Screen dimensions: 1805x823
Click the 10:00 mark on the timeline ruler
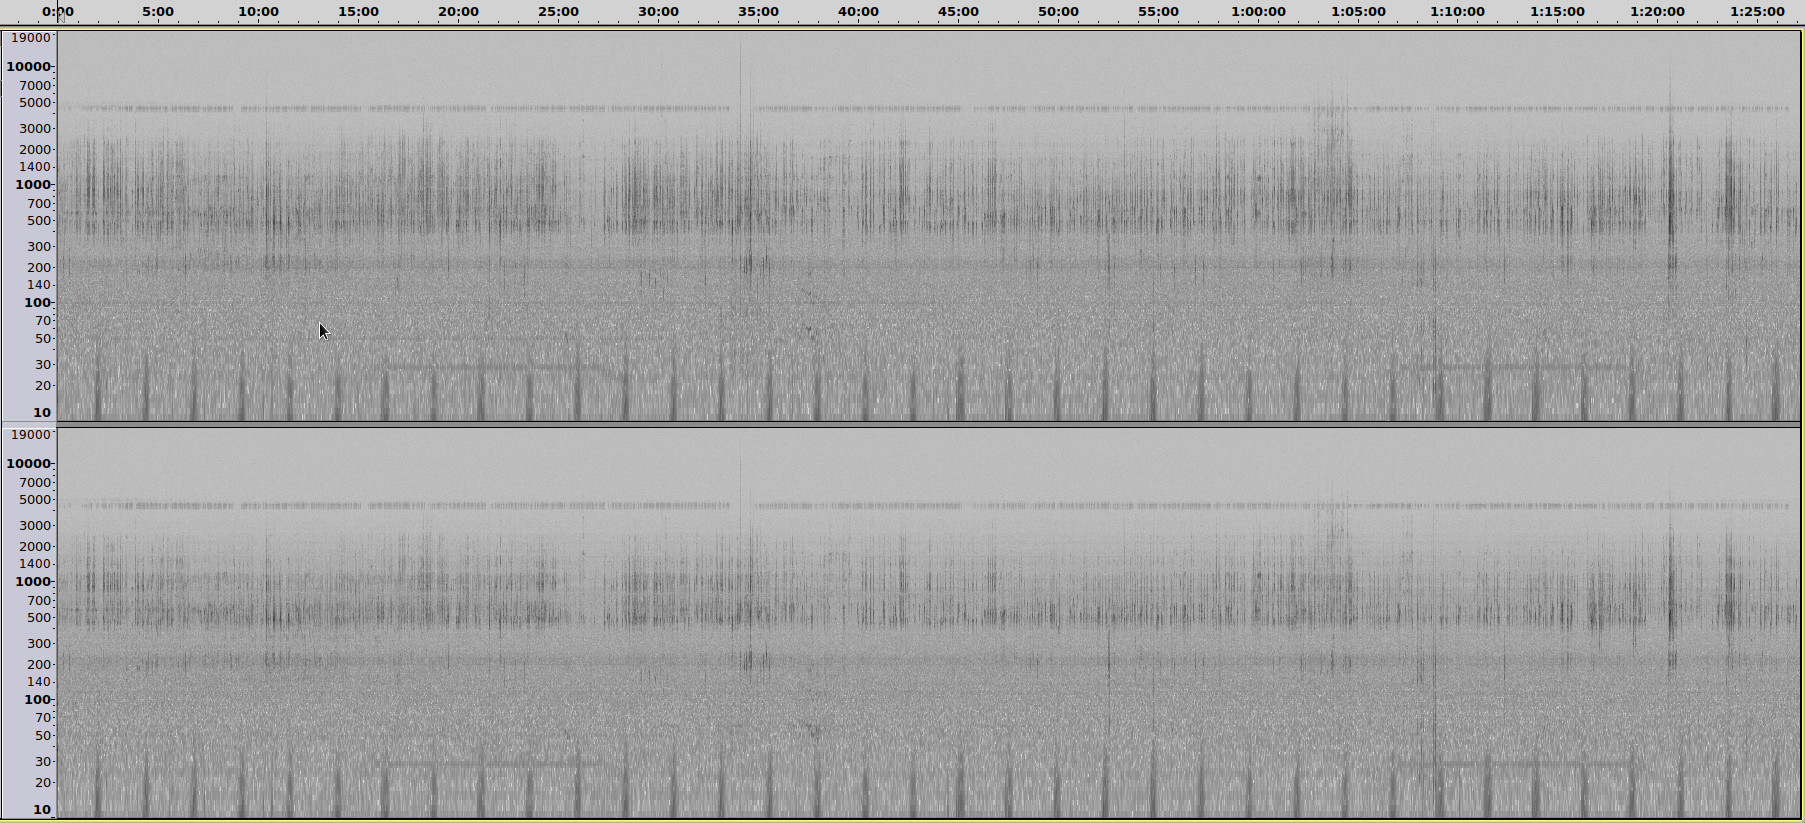click(x=258, y=12)
